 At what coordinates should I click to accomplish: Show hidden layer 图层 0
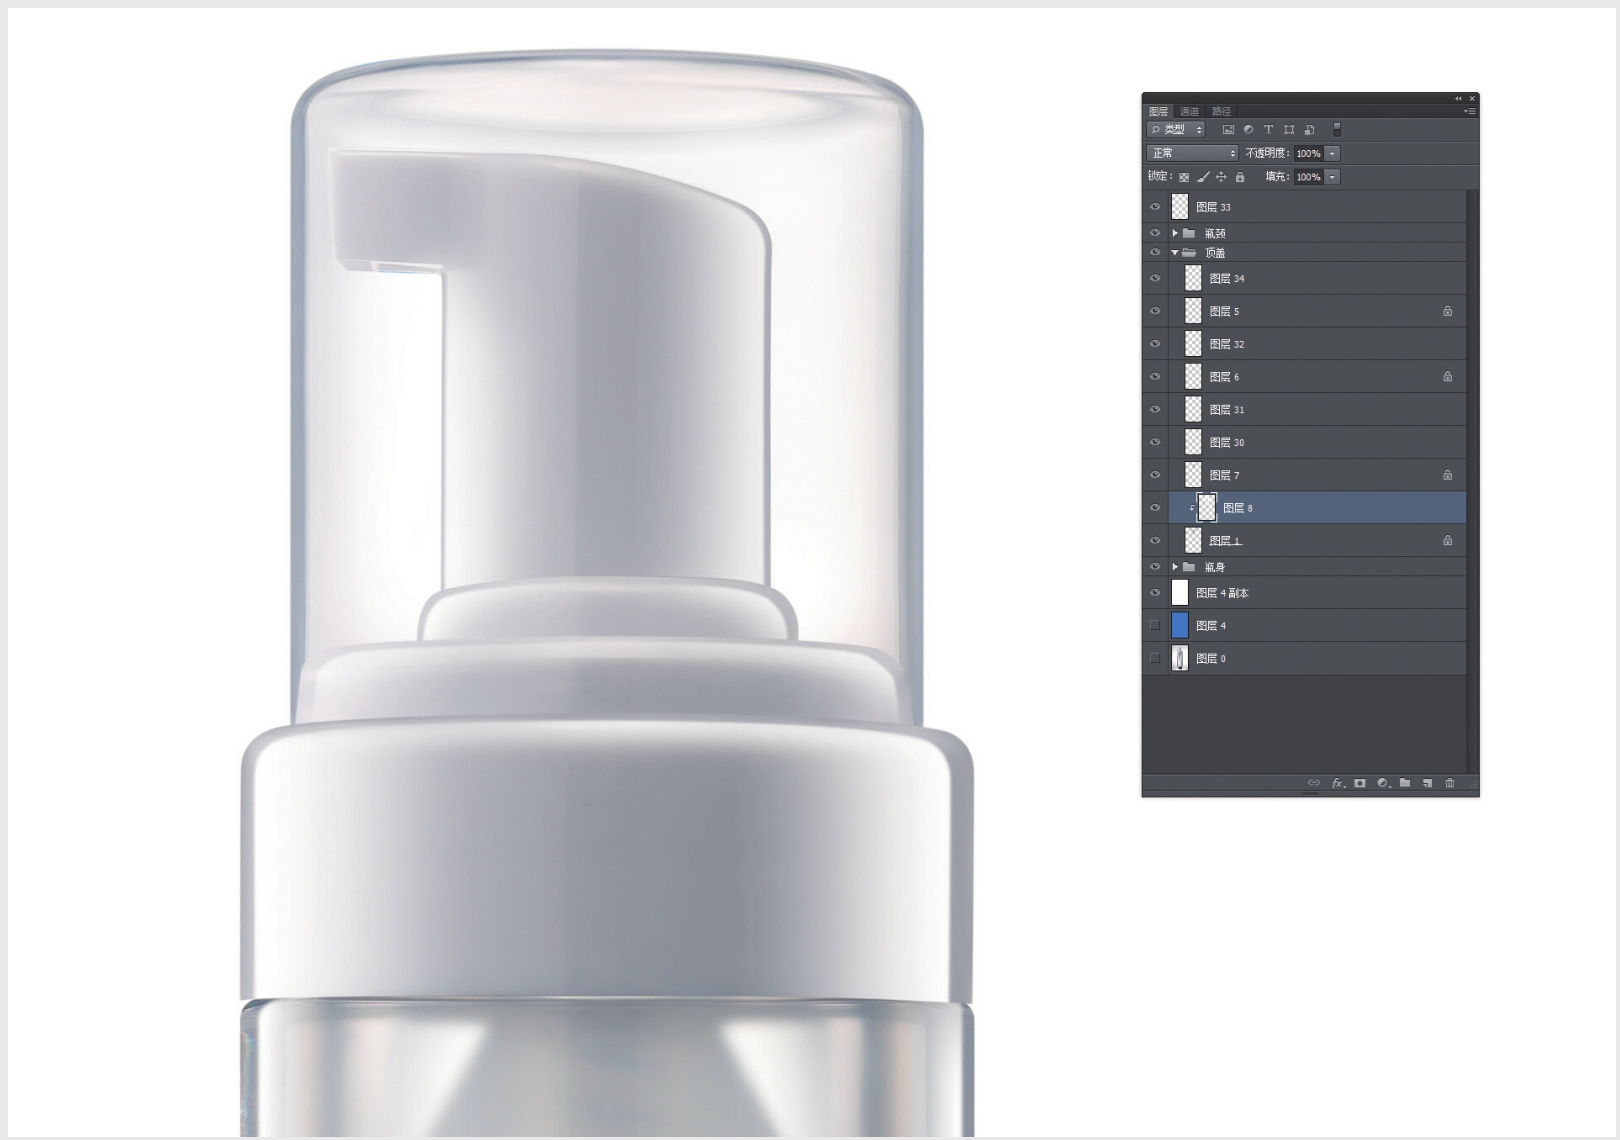click(1155, 658)
